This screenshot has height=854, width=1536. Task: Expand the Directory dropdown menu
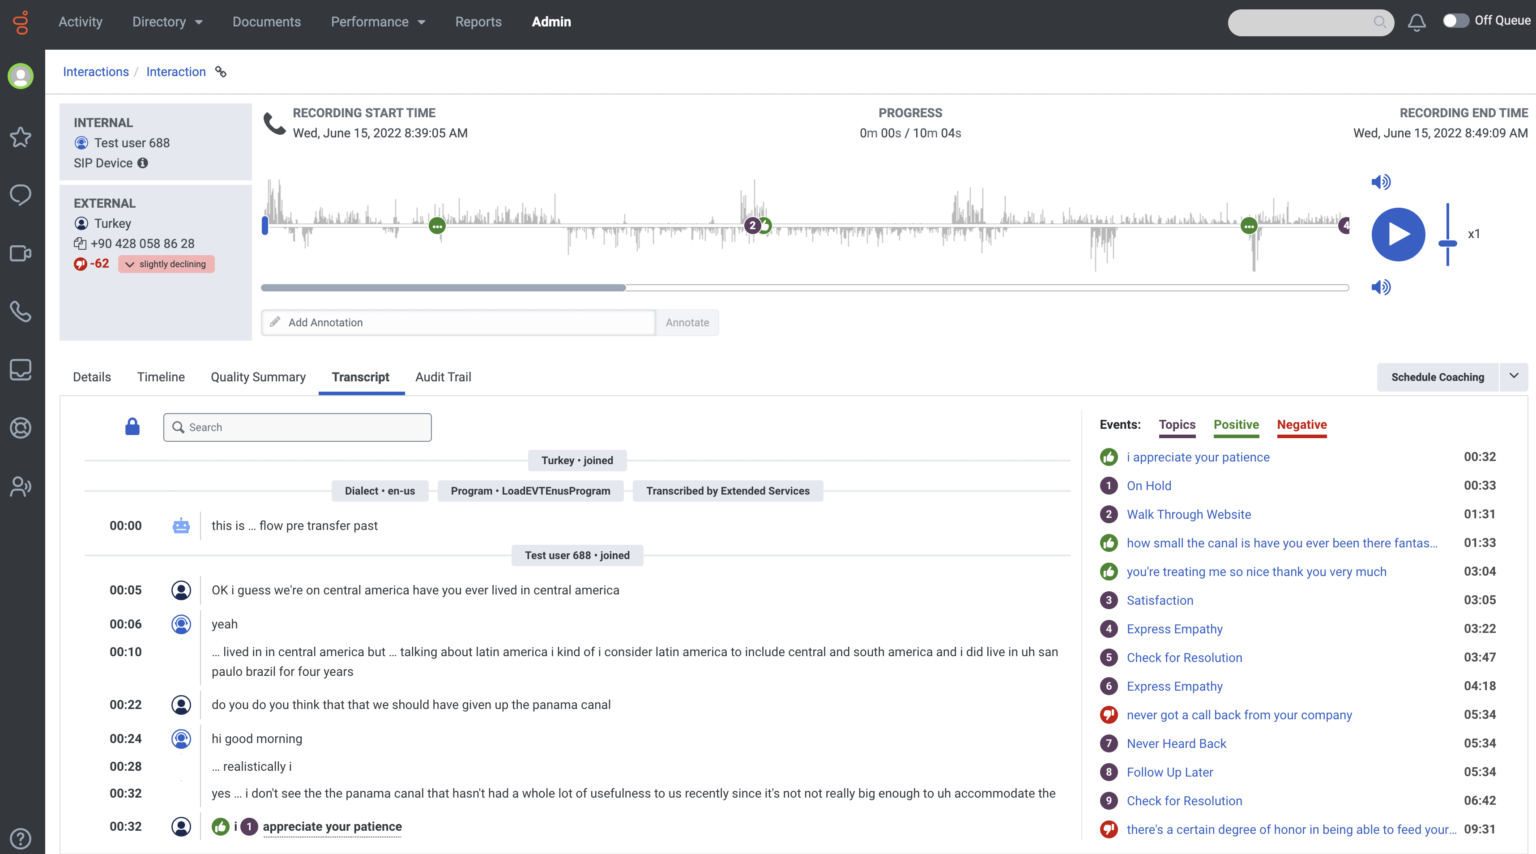(167, 22)
